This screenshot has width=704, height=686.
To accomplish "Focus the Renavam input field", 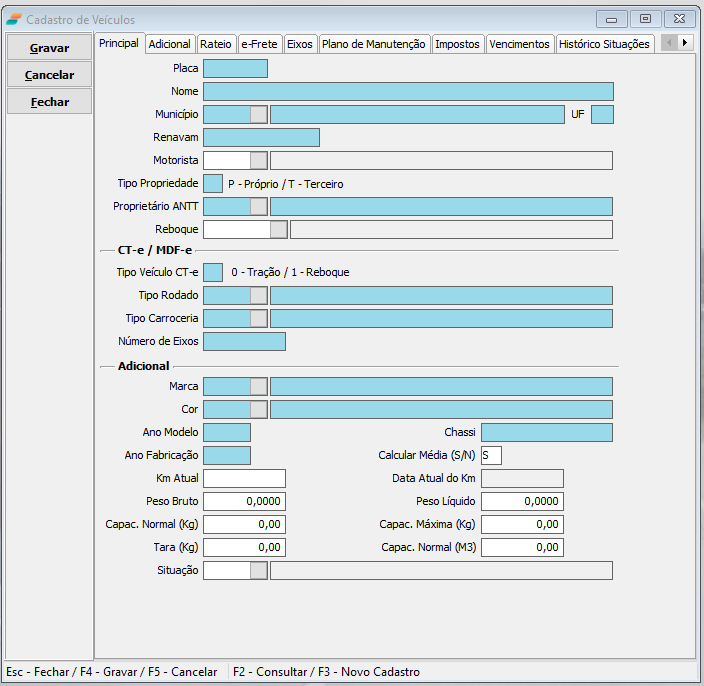I will click(x=261, y=137).
